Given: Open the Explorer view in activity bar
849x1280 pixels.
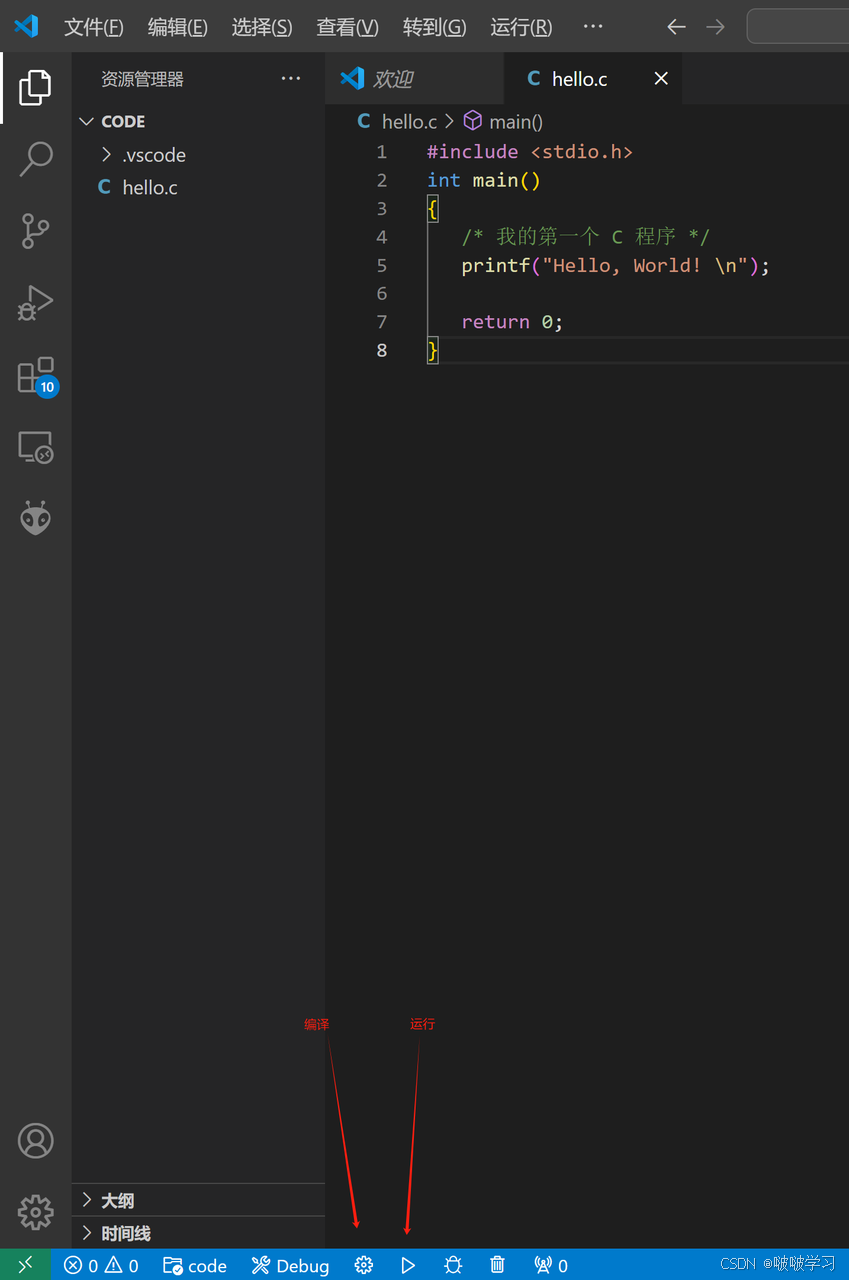Looking at the screenshot, I should coord(35,88).
